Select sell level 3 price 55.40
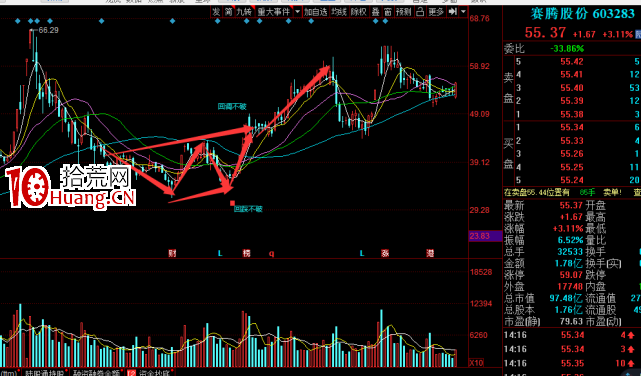 [572, 88]
